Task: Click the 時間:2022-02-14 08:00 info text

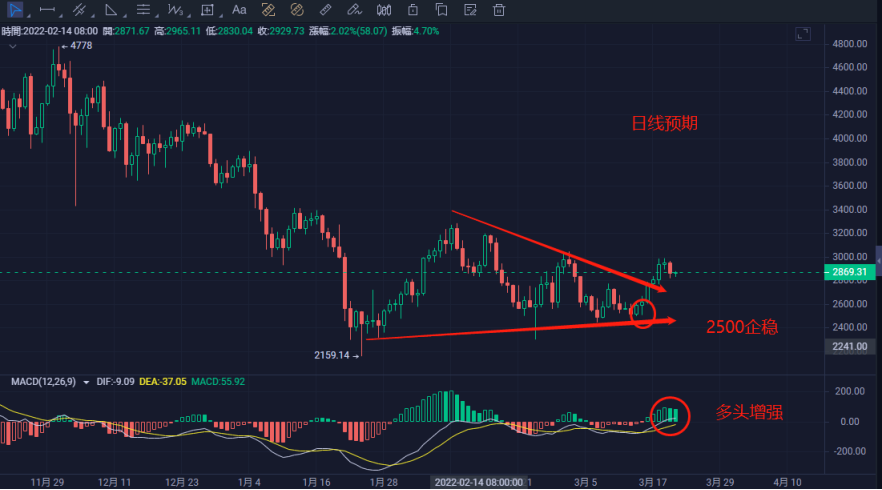Action: pyautogui.click(x=50, y=31)
